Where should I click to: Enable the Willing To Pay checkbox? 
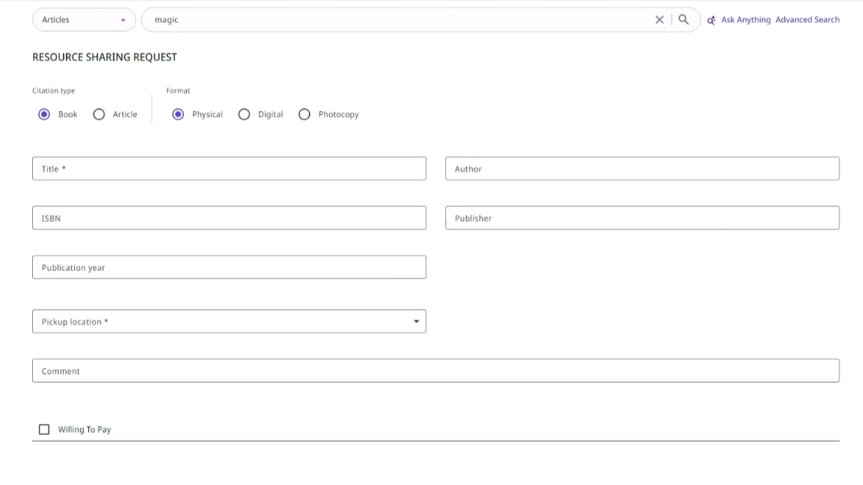[44, 429]
